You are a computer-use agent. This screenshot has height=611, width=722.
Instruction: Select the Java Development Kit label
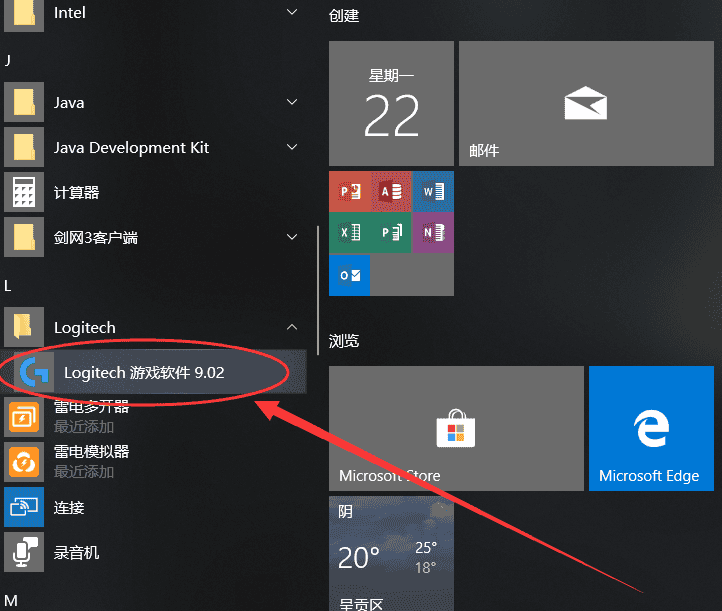131,147
